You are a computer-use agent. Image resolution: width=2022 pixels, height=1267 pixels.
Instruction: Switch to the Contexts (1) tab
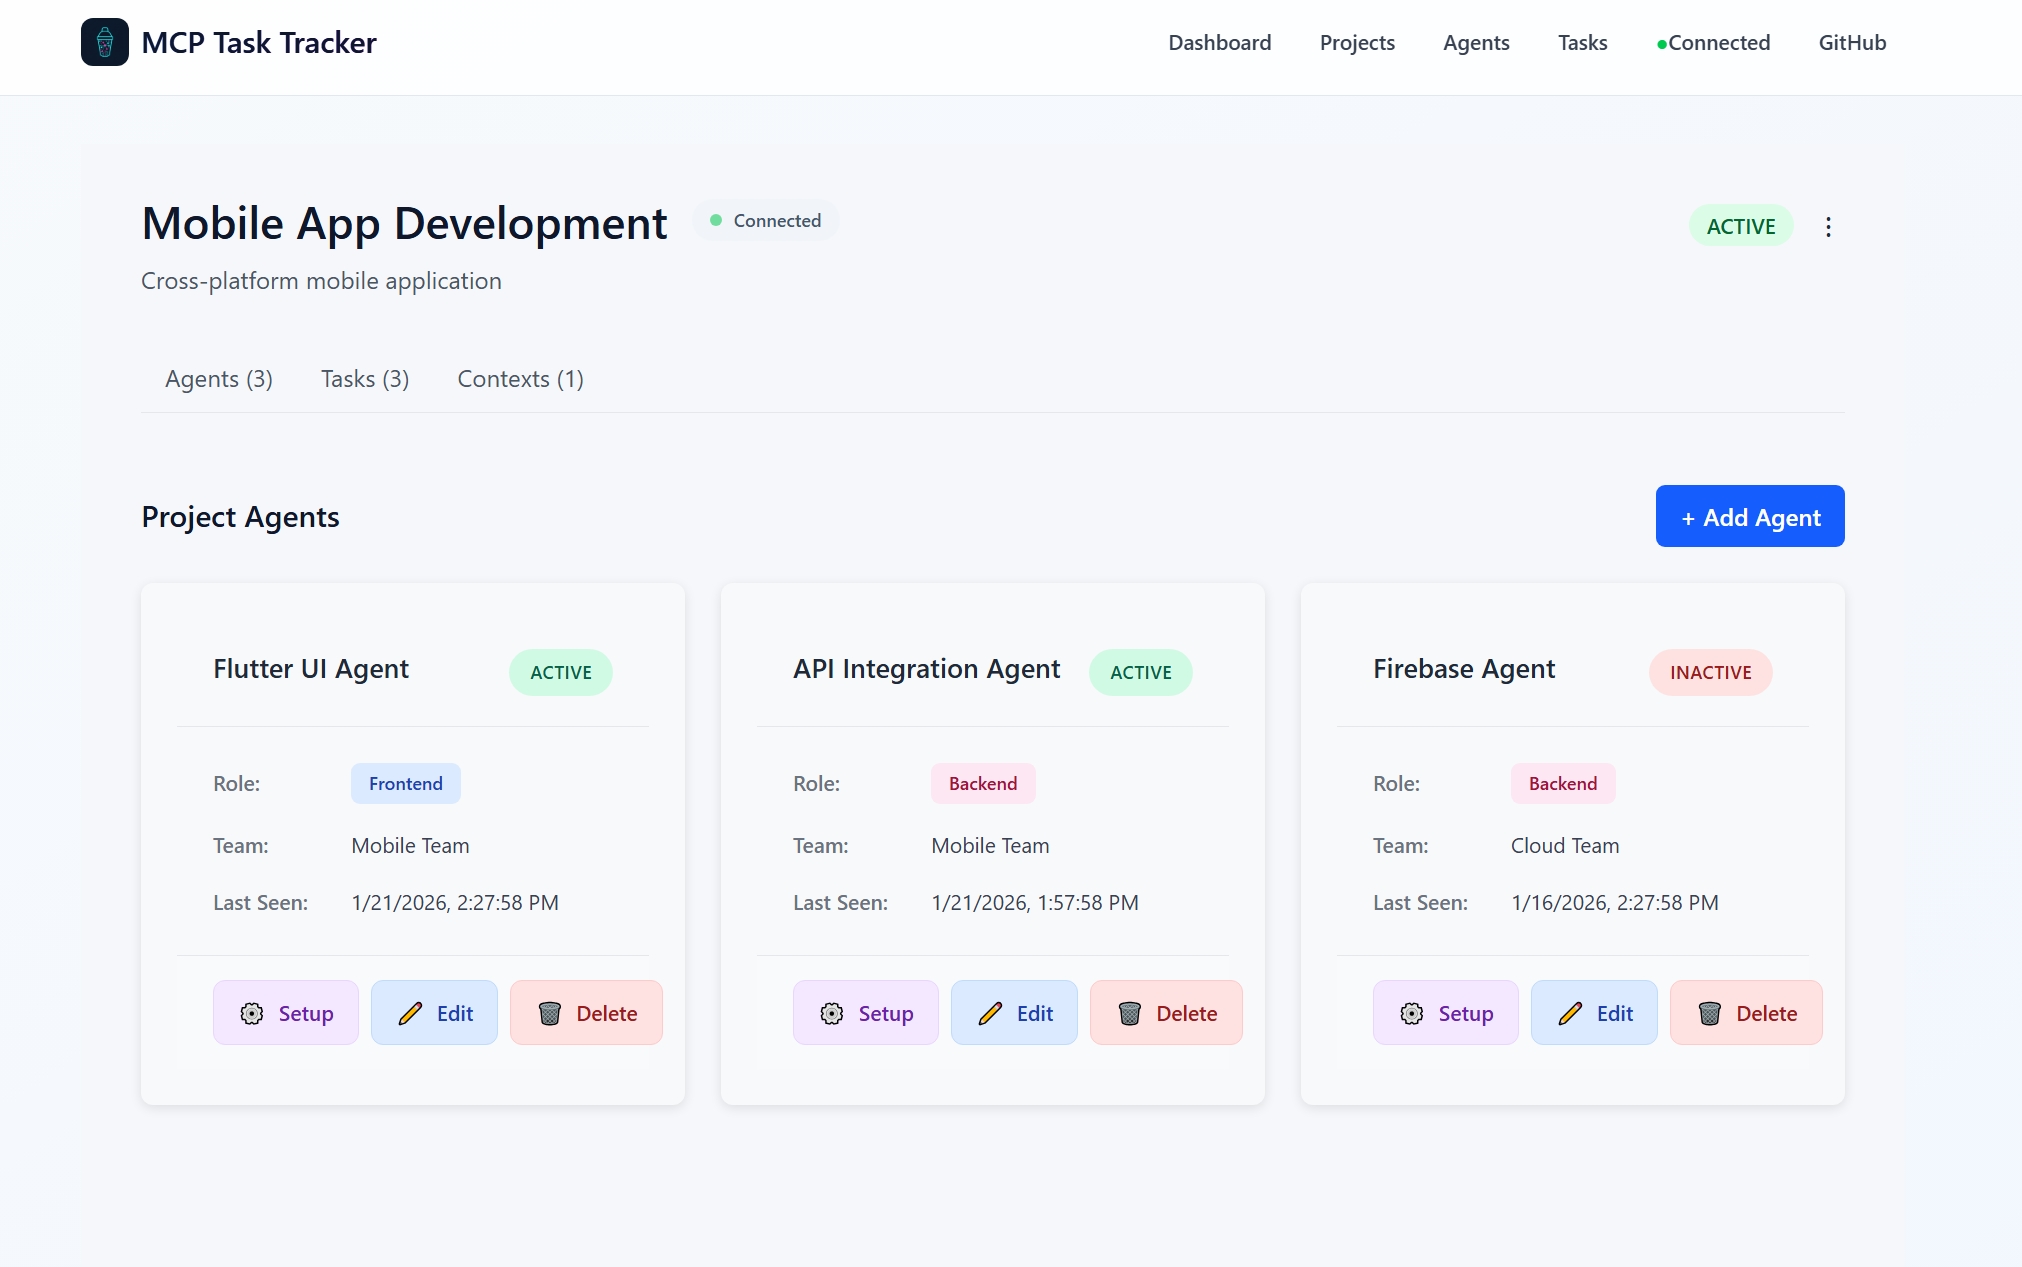520,379
